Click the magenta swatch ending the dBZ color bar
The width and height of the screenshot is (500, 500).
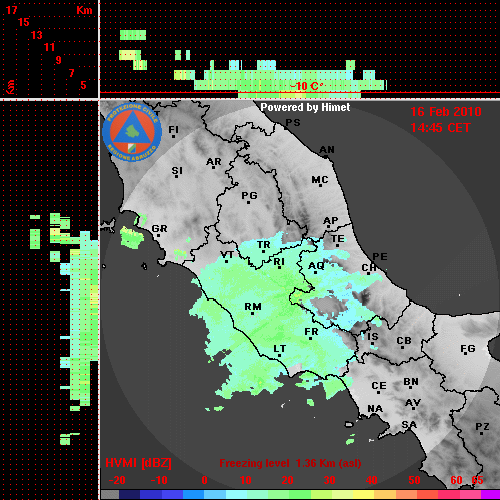tap(491, 494)
